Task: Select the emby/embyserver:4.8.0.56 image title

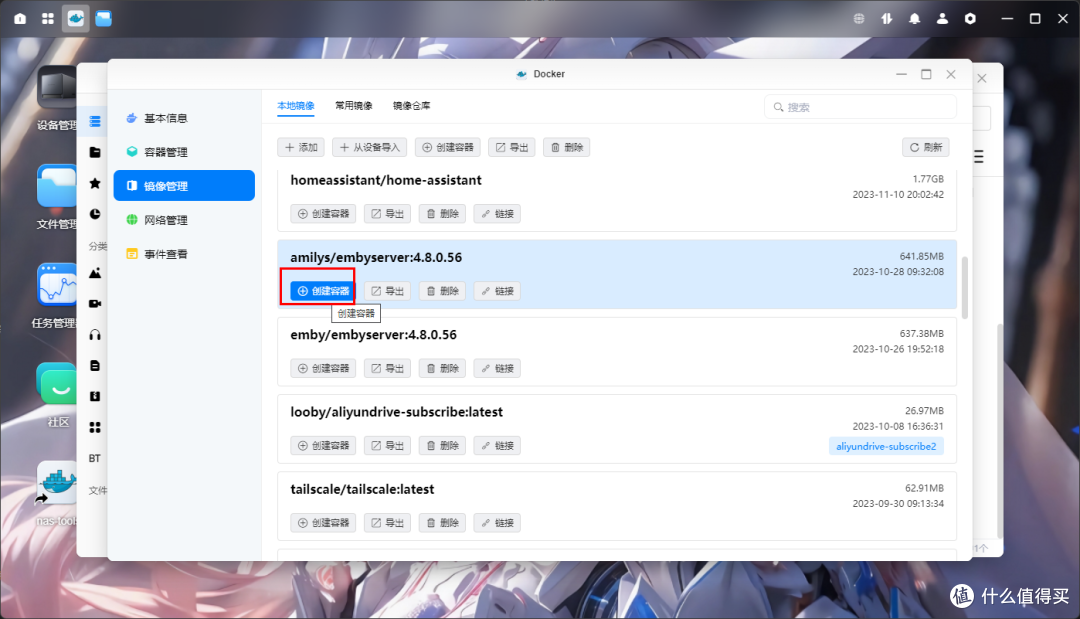Action: point(373,335)
